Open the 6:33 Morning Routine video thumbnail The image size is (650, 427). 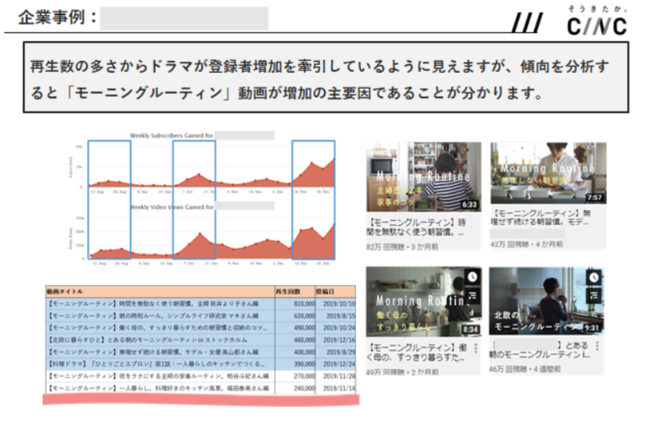[x=423, y=176]
